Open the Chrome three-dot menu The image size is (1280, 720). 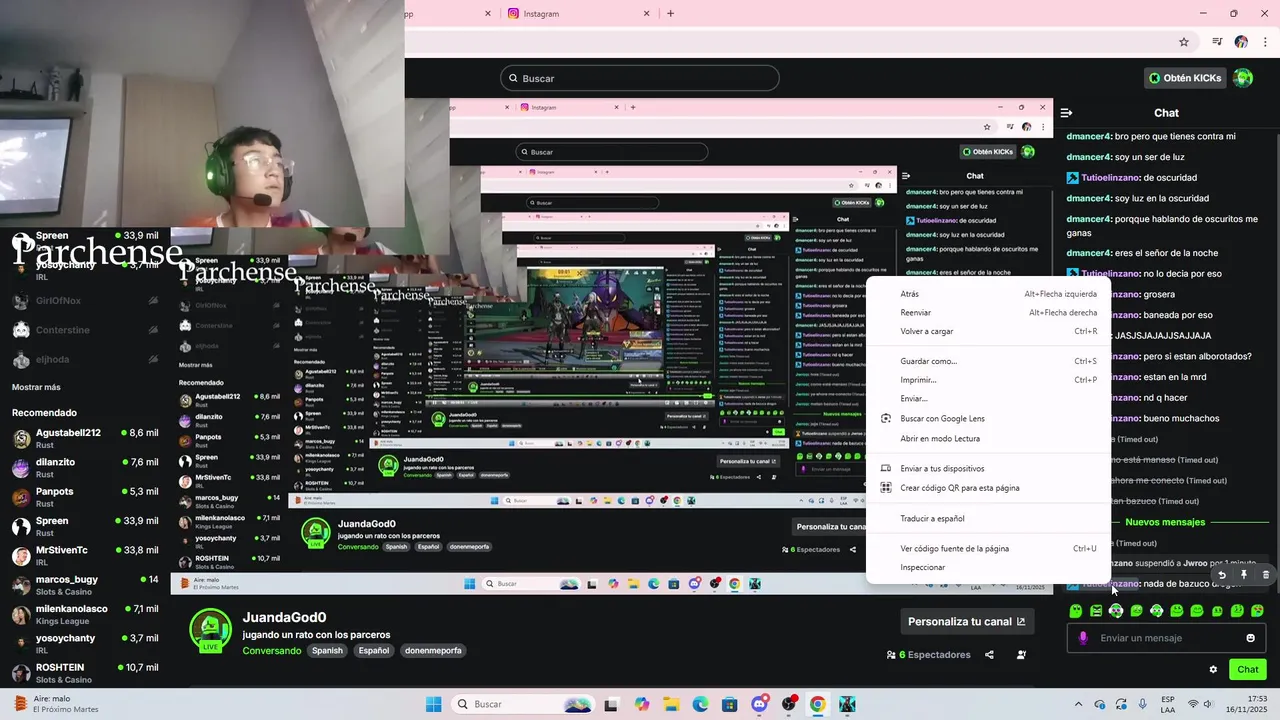click(x=1266, y=42)
